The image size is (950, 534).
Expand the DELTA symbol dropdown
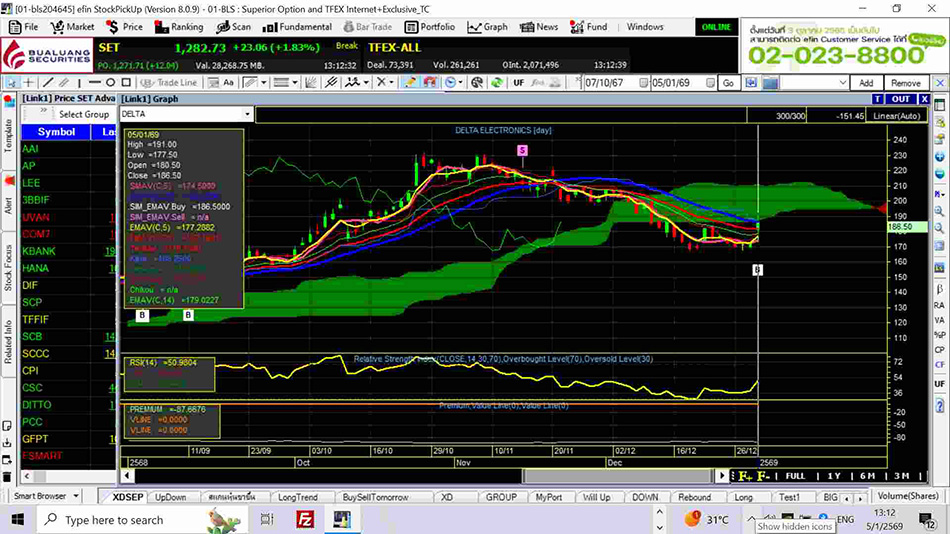[248, 114]
